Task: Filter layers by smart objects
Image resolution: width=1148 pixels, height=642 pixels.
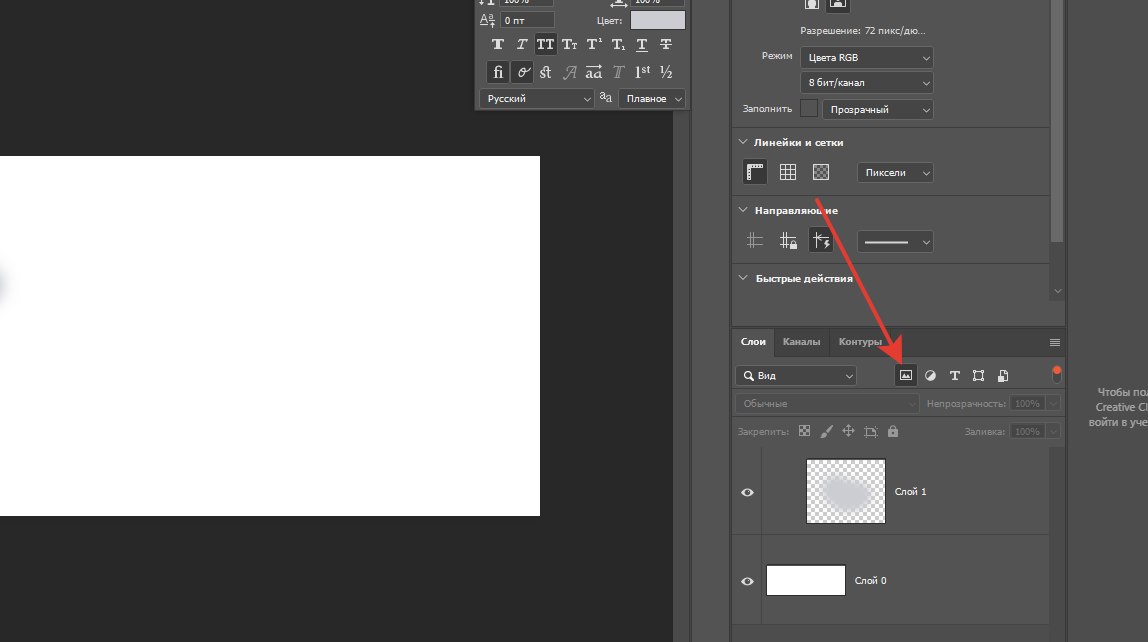Action: [1003, 376]
